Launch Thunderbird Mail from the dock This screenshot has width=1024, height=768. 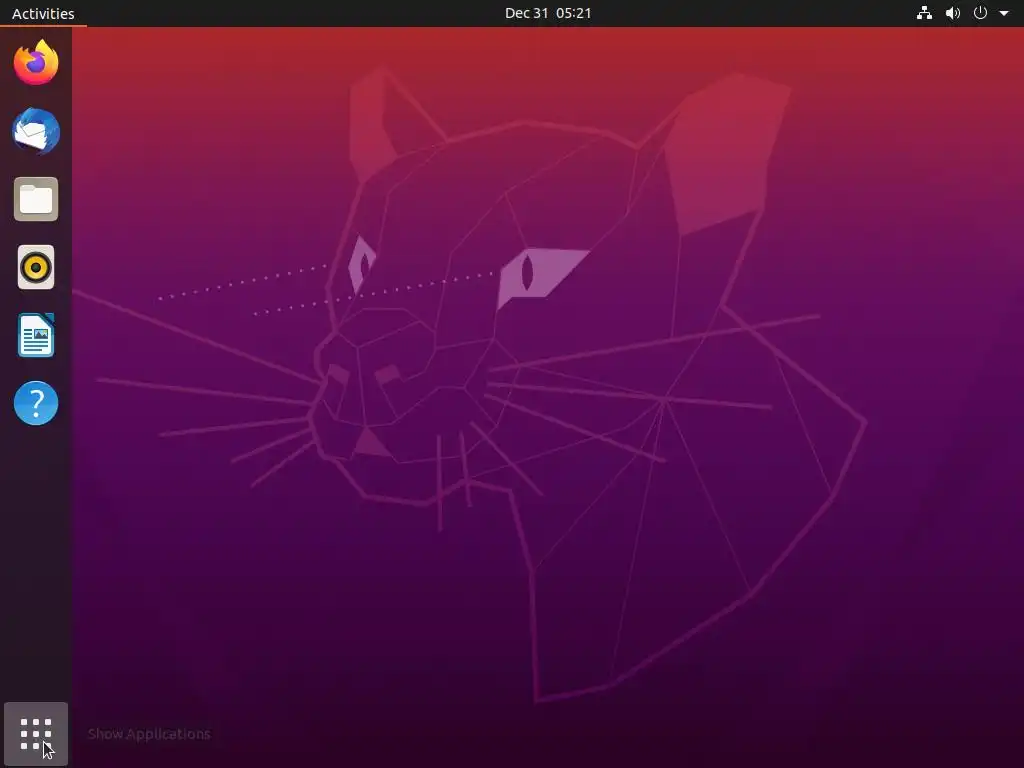coord(36,131)
